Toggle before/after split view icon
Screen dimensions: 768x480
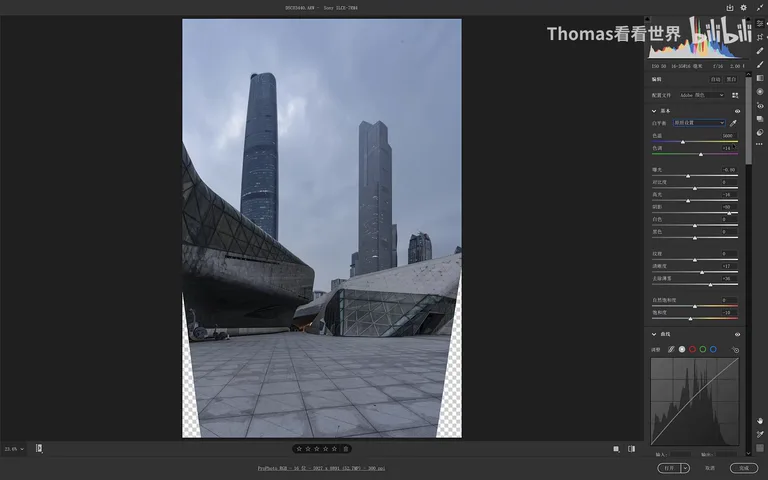(631, 449)
